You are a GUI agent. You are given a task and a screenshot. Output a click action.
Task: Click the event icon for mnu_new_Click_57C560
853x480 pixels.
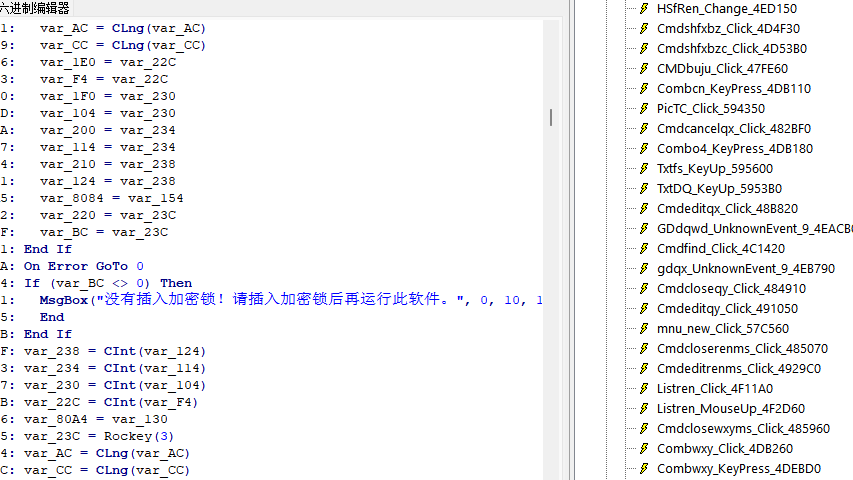644,328
